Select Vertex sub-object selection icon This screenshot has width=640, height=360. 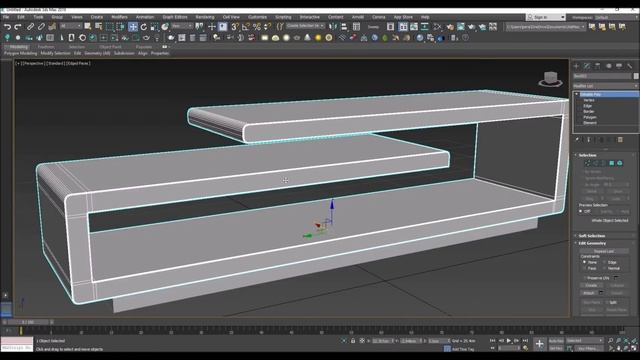point(587,163)
